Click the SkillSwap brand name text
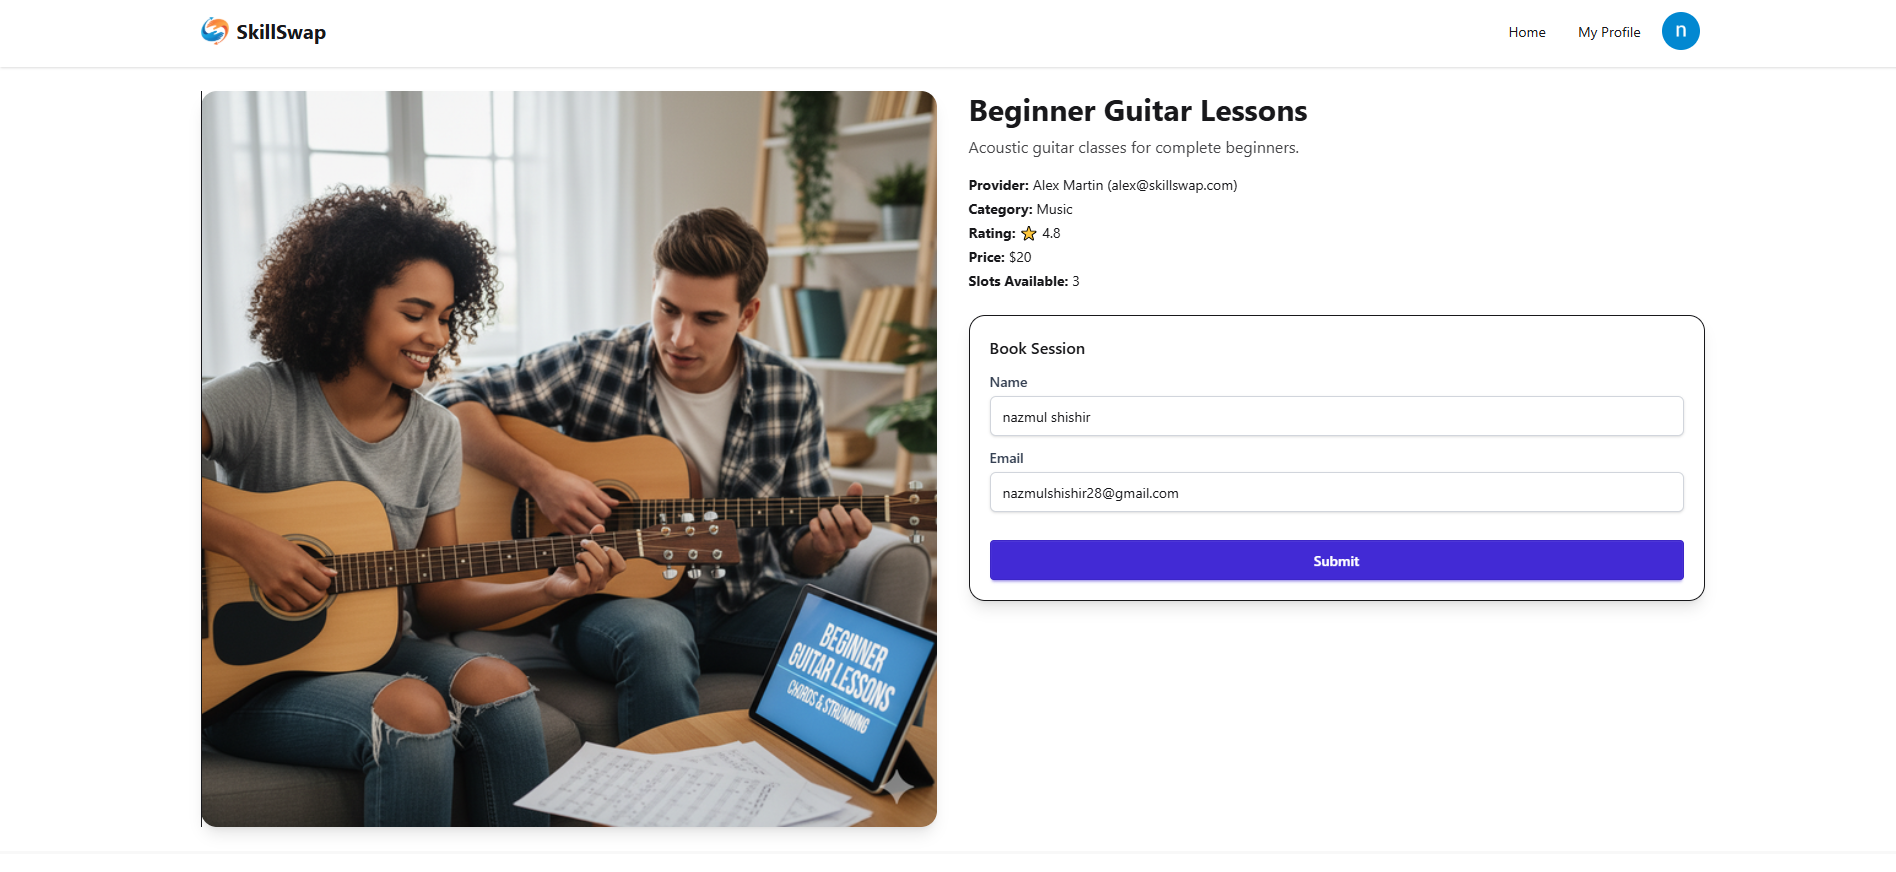Viewport: 1896px width, 872px height. click(x=281, y=32)
